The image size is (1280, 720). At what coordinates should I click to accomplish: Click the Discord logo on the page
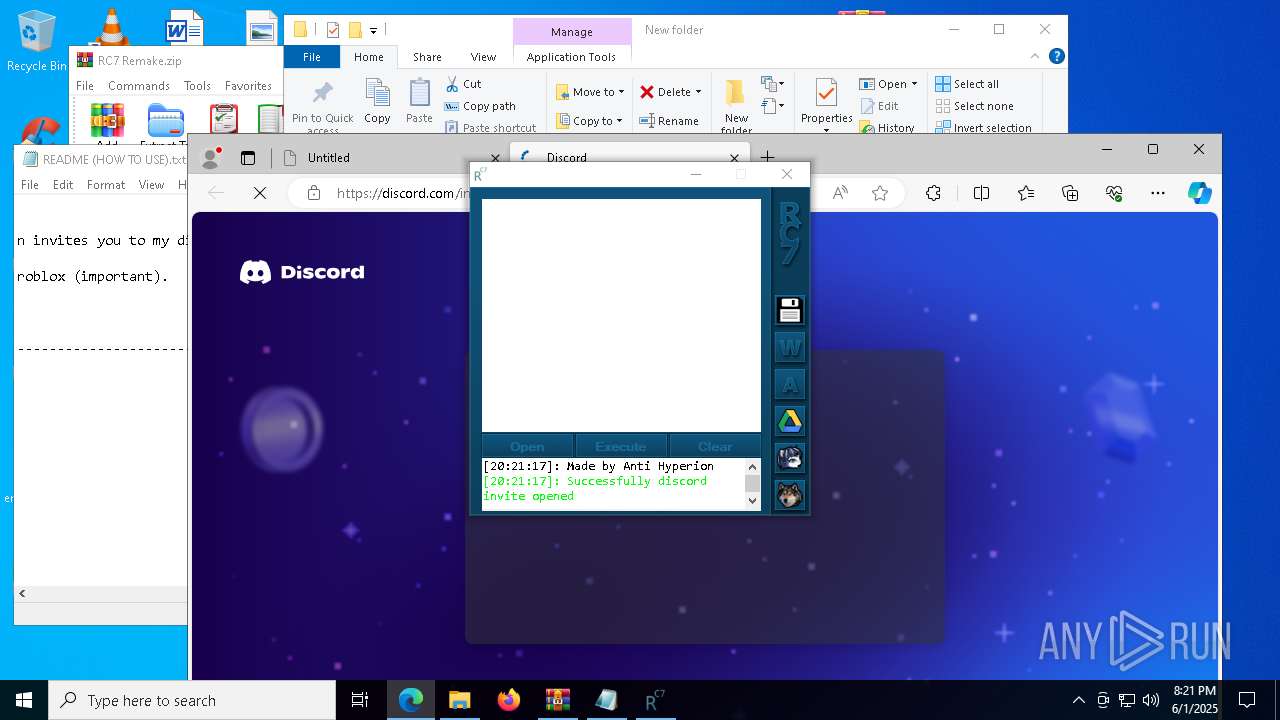coord(302,271)
